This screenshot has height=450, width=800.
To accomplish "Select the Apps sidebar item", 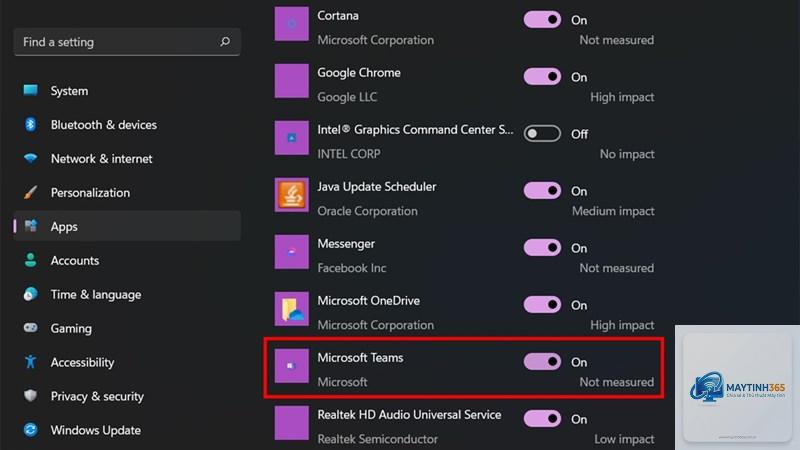I will pos(127,226).
